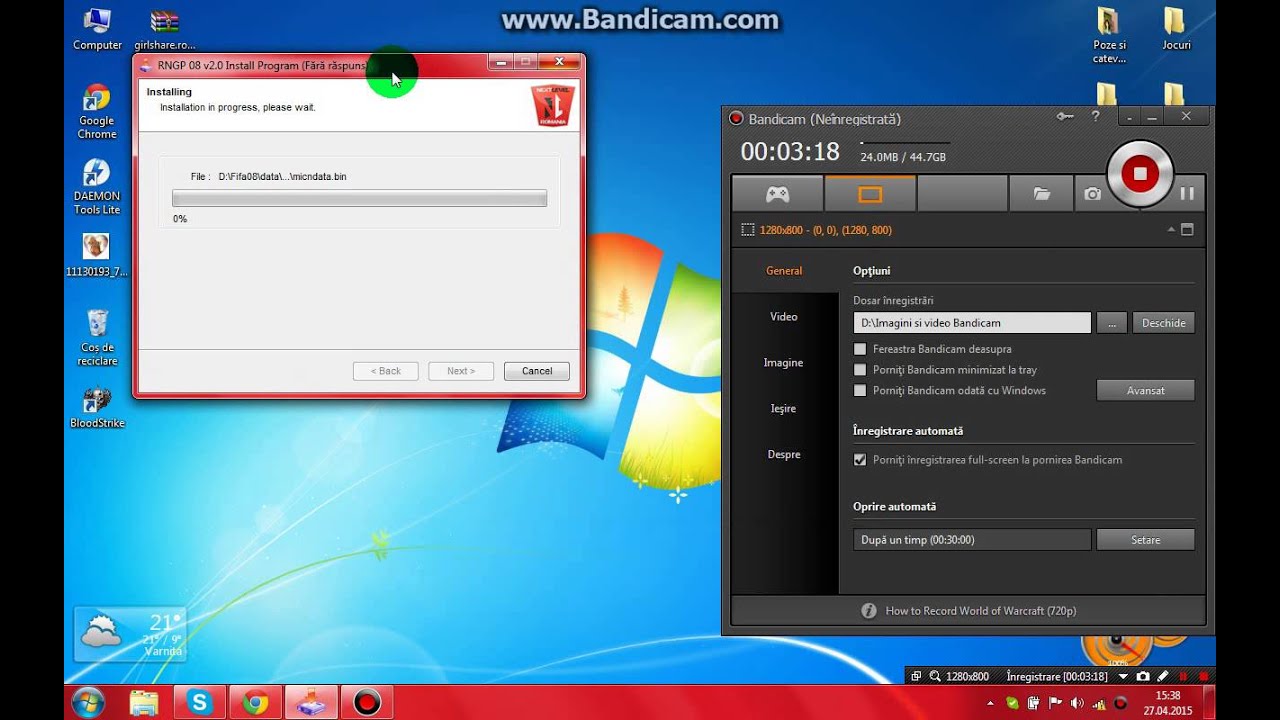Viewport: 1280px width, 720px height.
Task: Enable Fereastra Bandicam deasupra option
Action: (x=860, y=349)
